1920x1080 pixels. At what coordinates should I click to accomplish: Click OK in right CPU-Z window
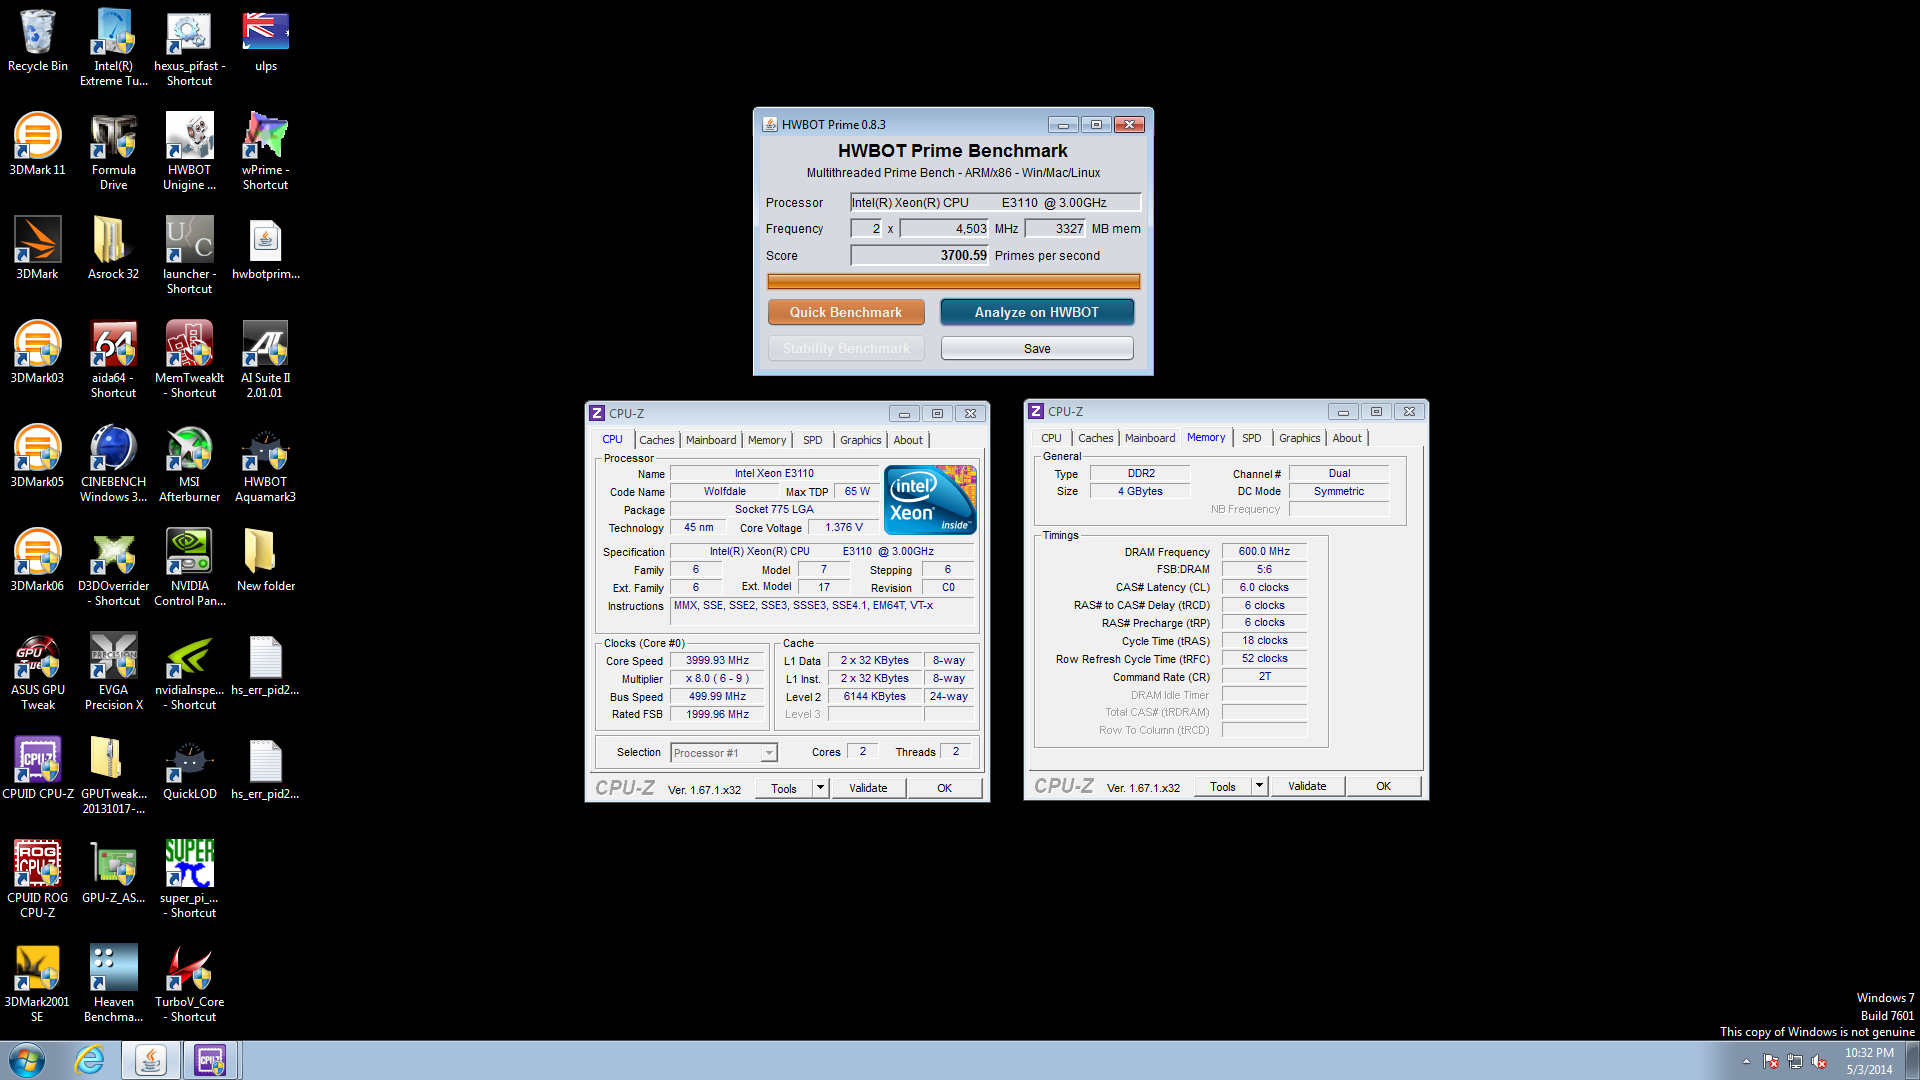click(x=1383, y=786)
